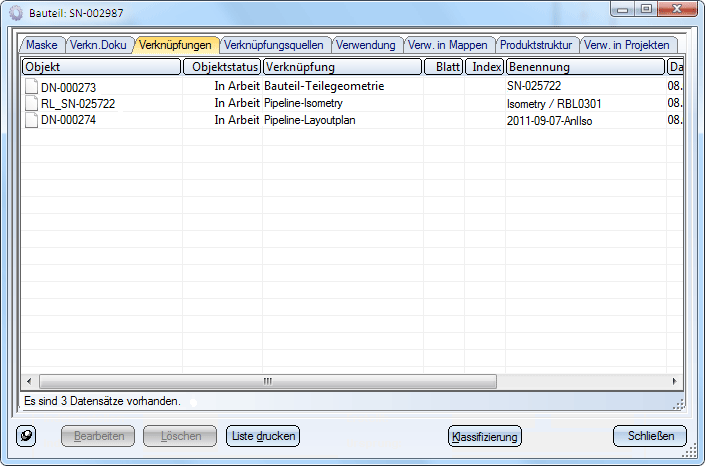
Task: Open the Verknüpfungsquellen tab
Action: [x=274, y=45]
